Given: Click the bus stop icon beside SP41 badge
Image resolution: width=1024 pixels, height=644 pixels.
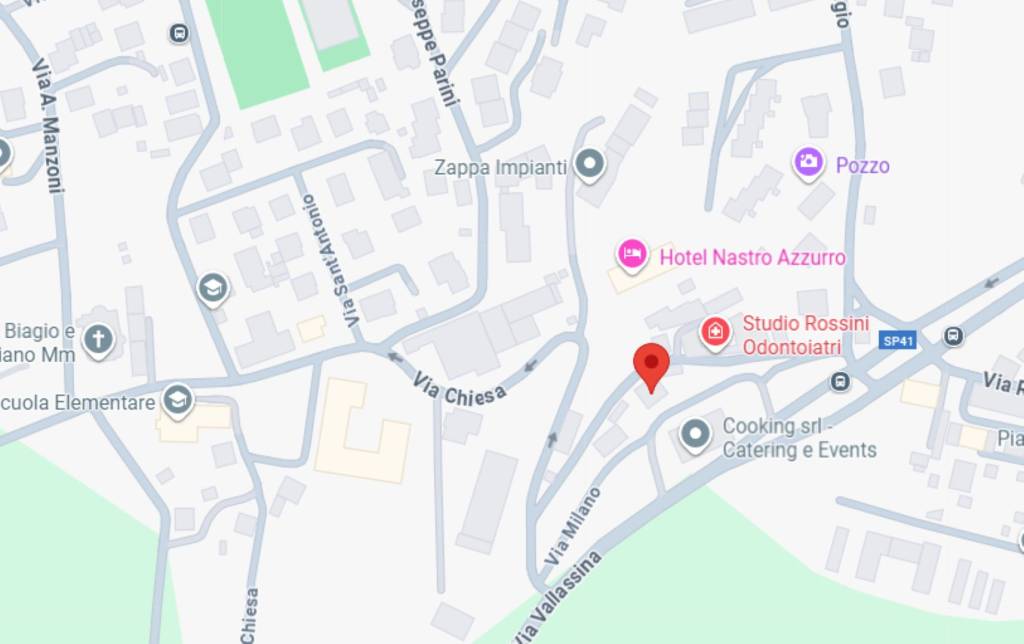Looking at the screenshot, I should click(953, 336).
